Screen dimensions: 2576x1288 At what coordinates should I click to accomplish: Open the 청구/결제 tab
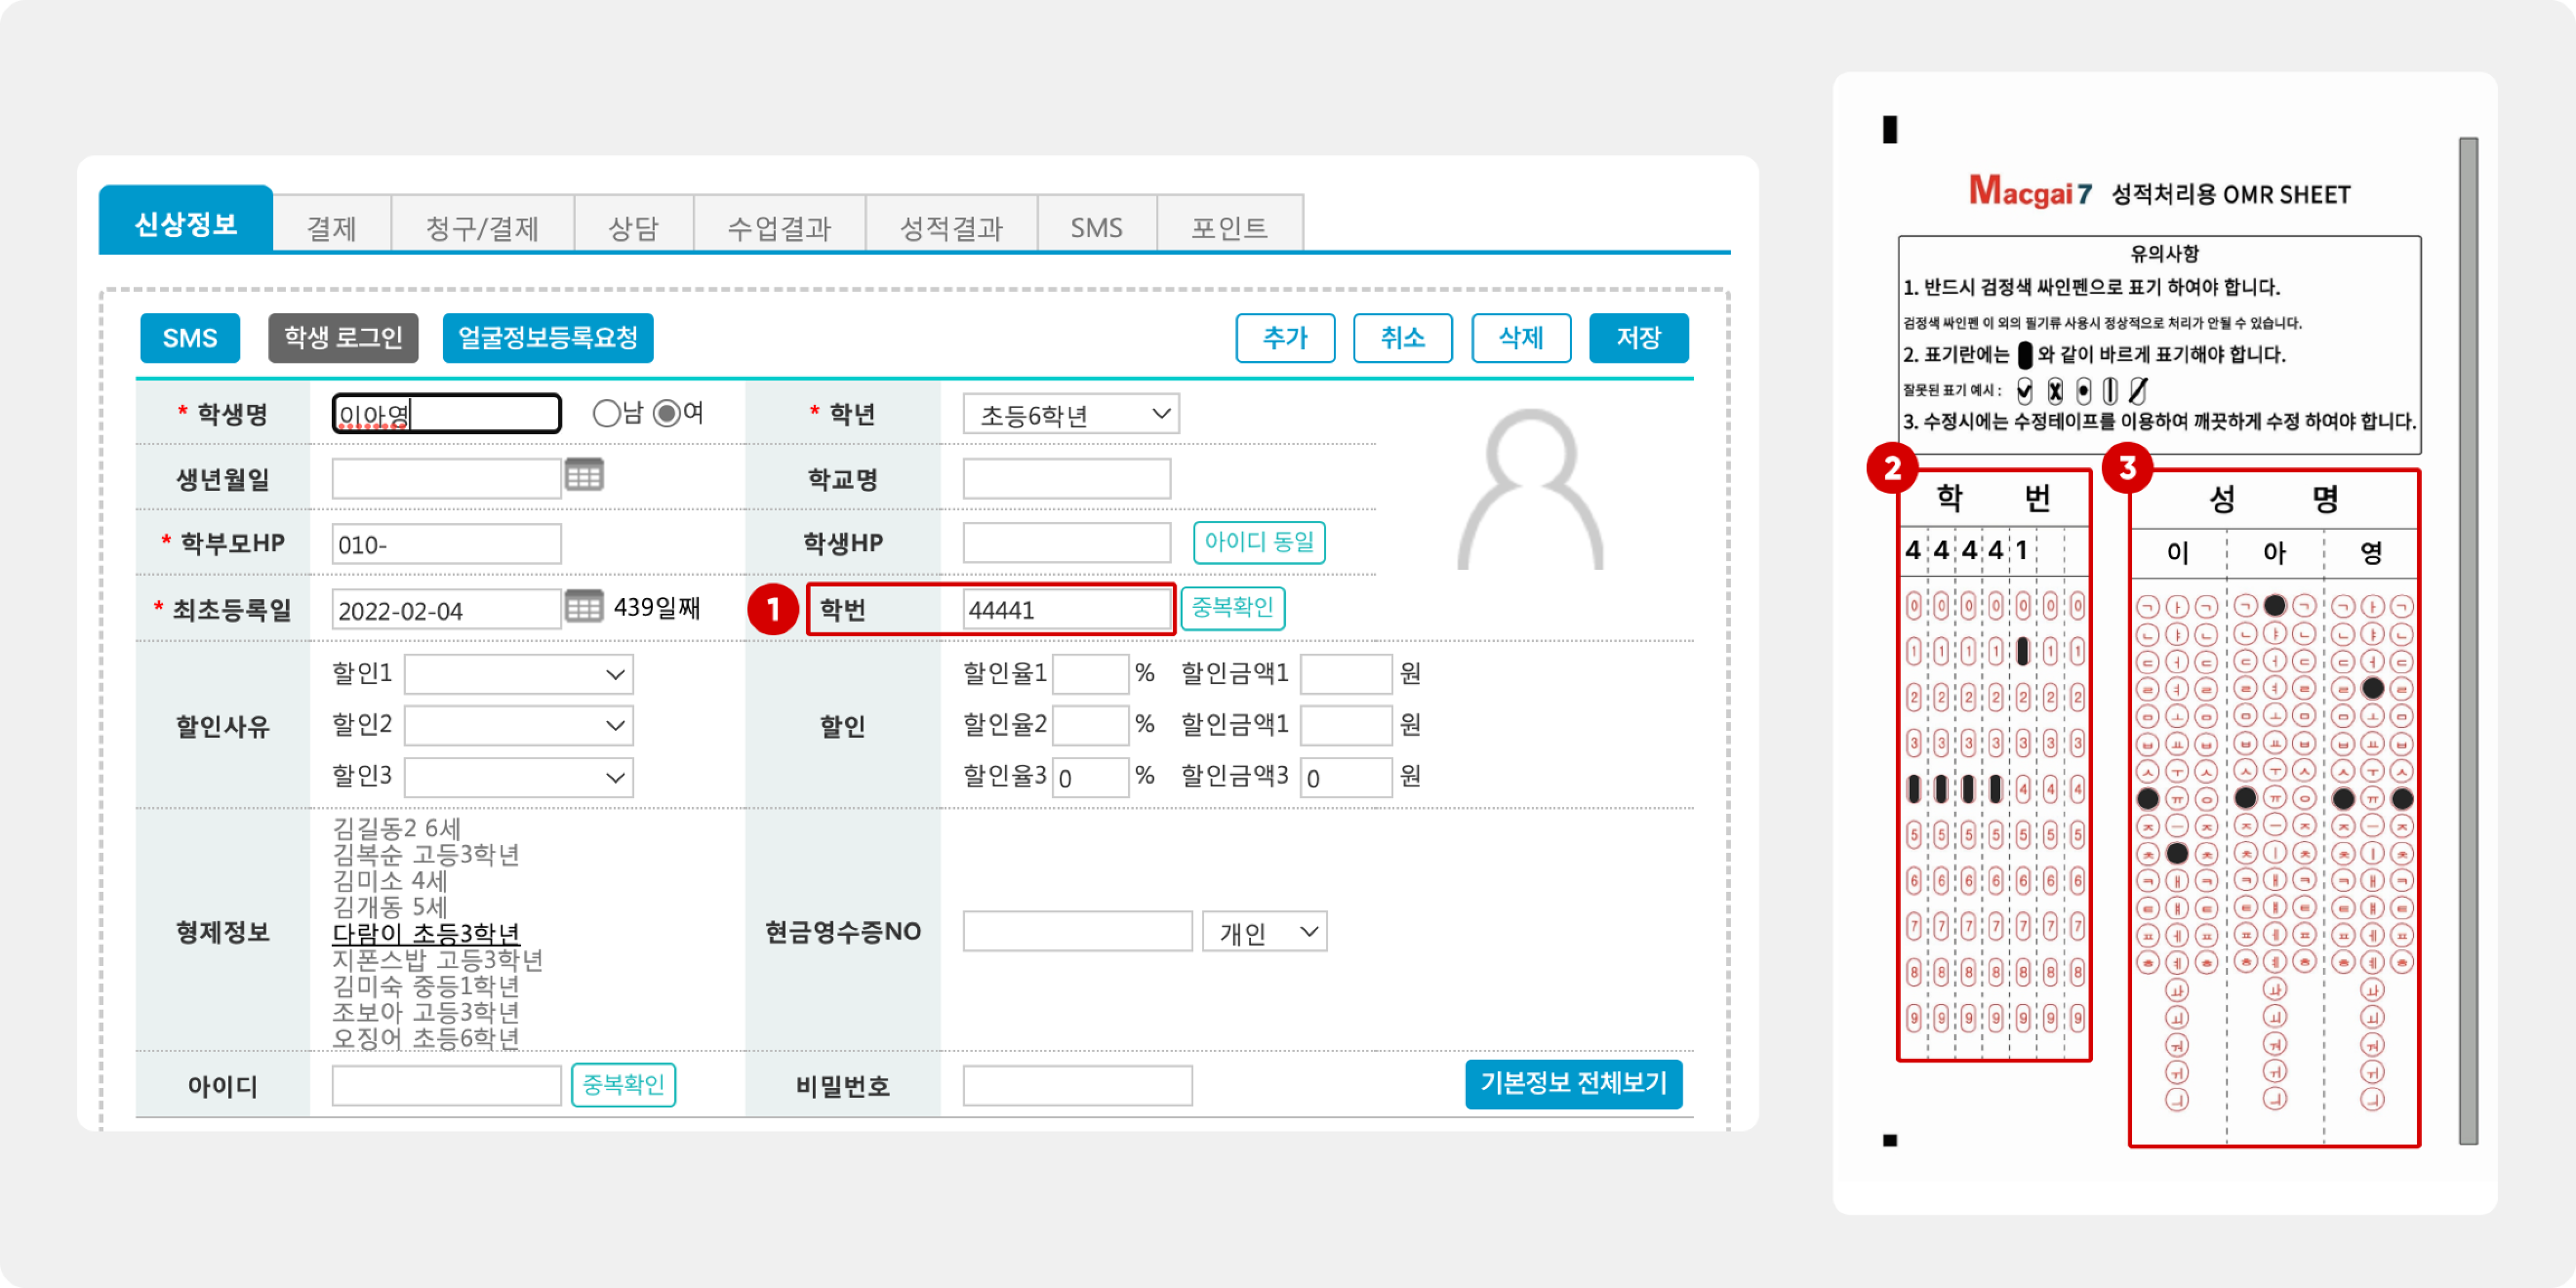(x=482, y=227)
